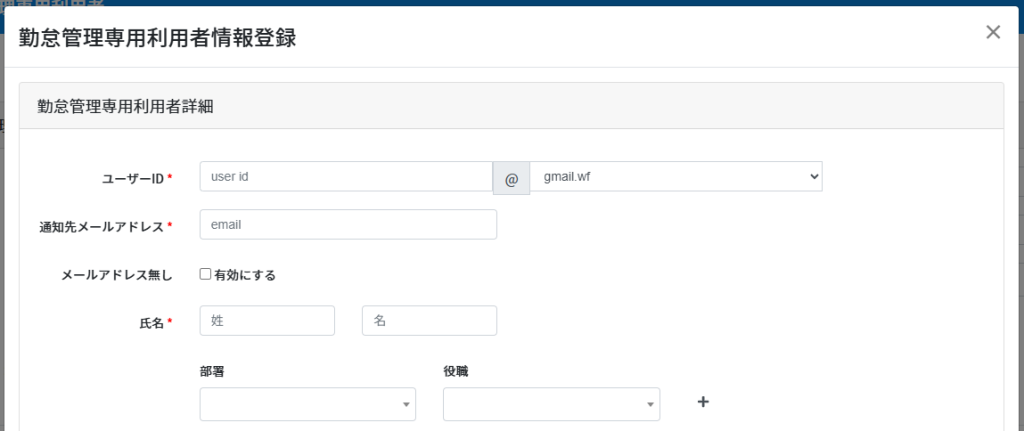Click the 姓 (surname) input field
This screenshot has width=1024, height=431.
tap(267, 321)
